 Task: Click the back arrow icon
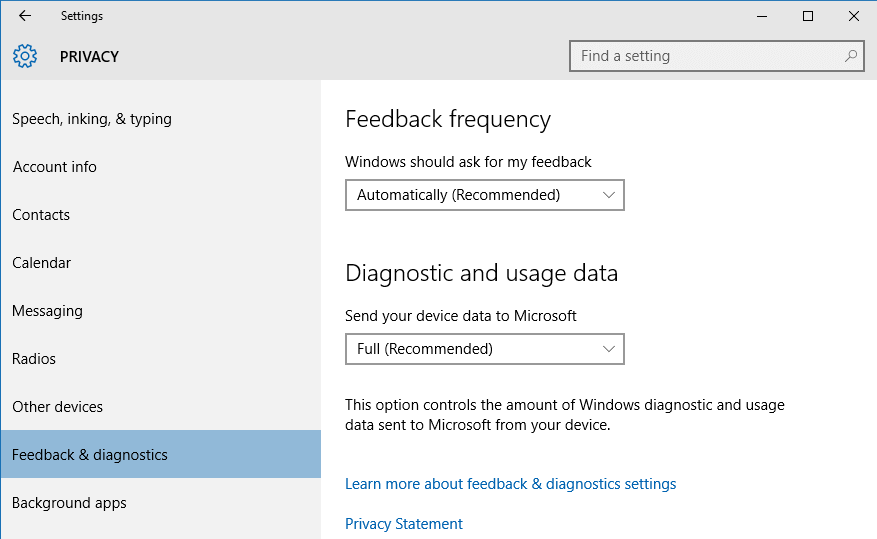(25, 16)
